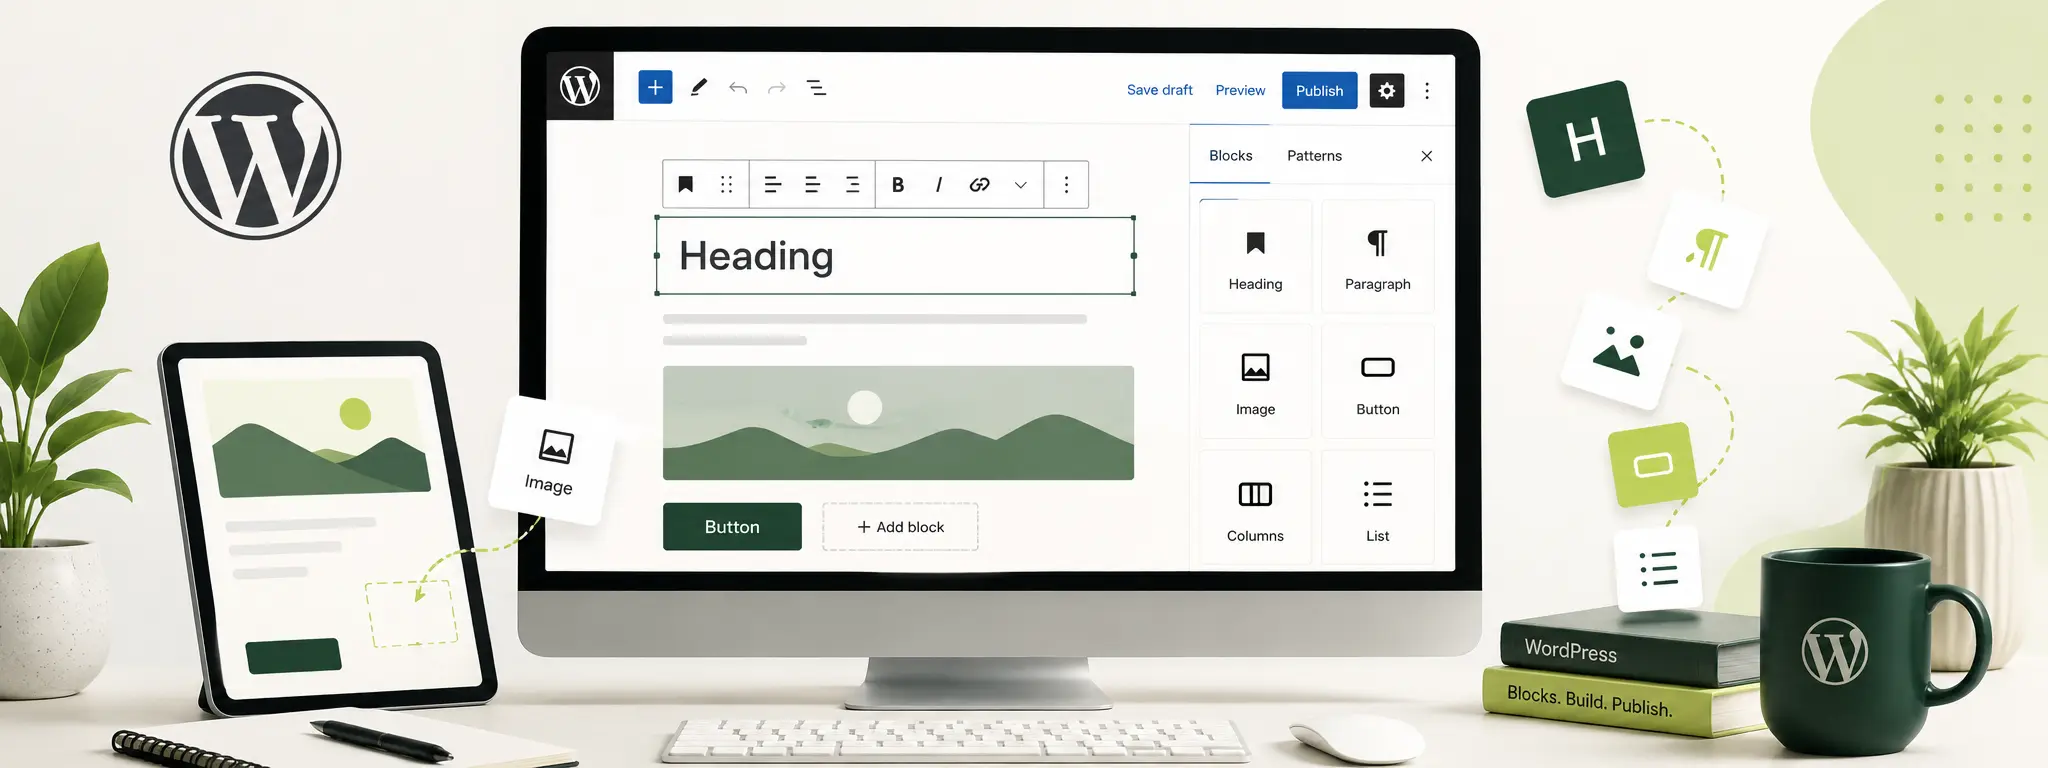The width and height of the screenshot is (2048, 768).
Task: Redo the last undone change
Action: coord(777,88)
